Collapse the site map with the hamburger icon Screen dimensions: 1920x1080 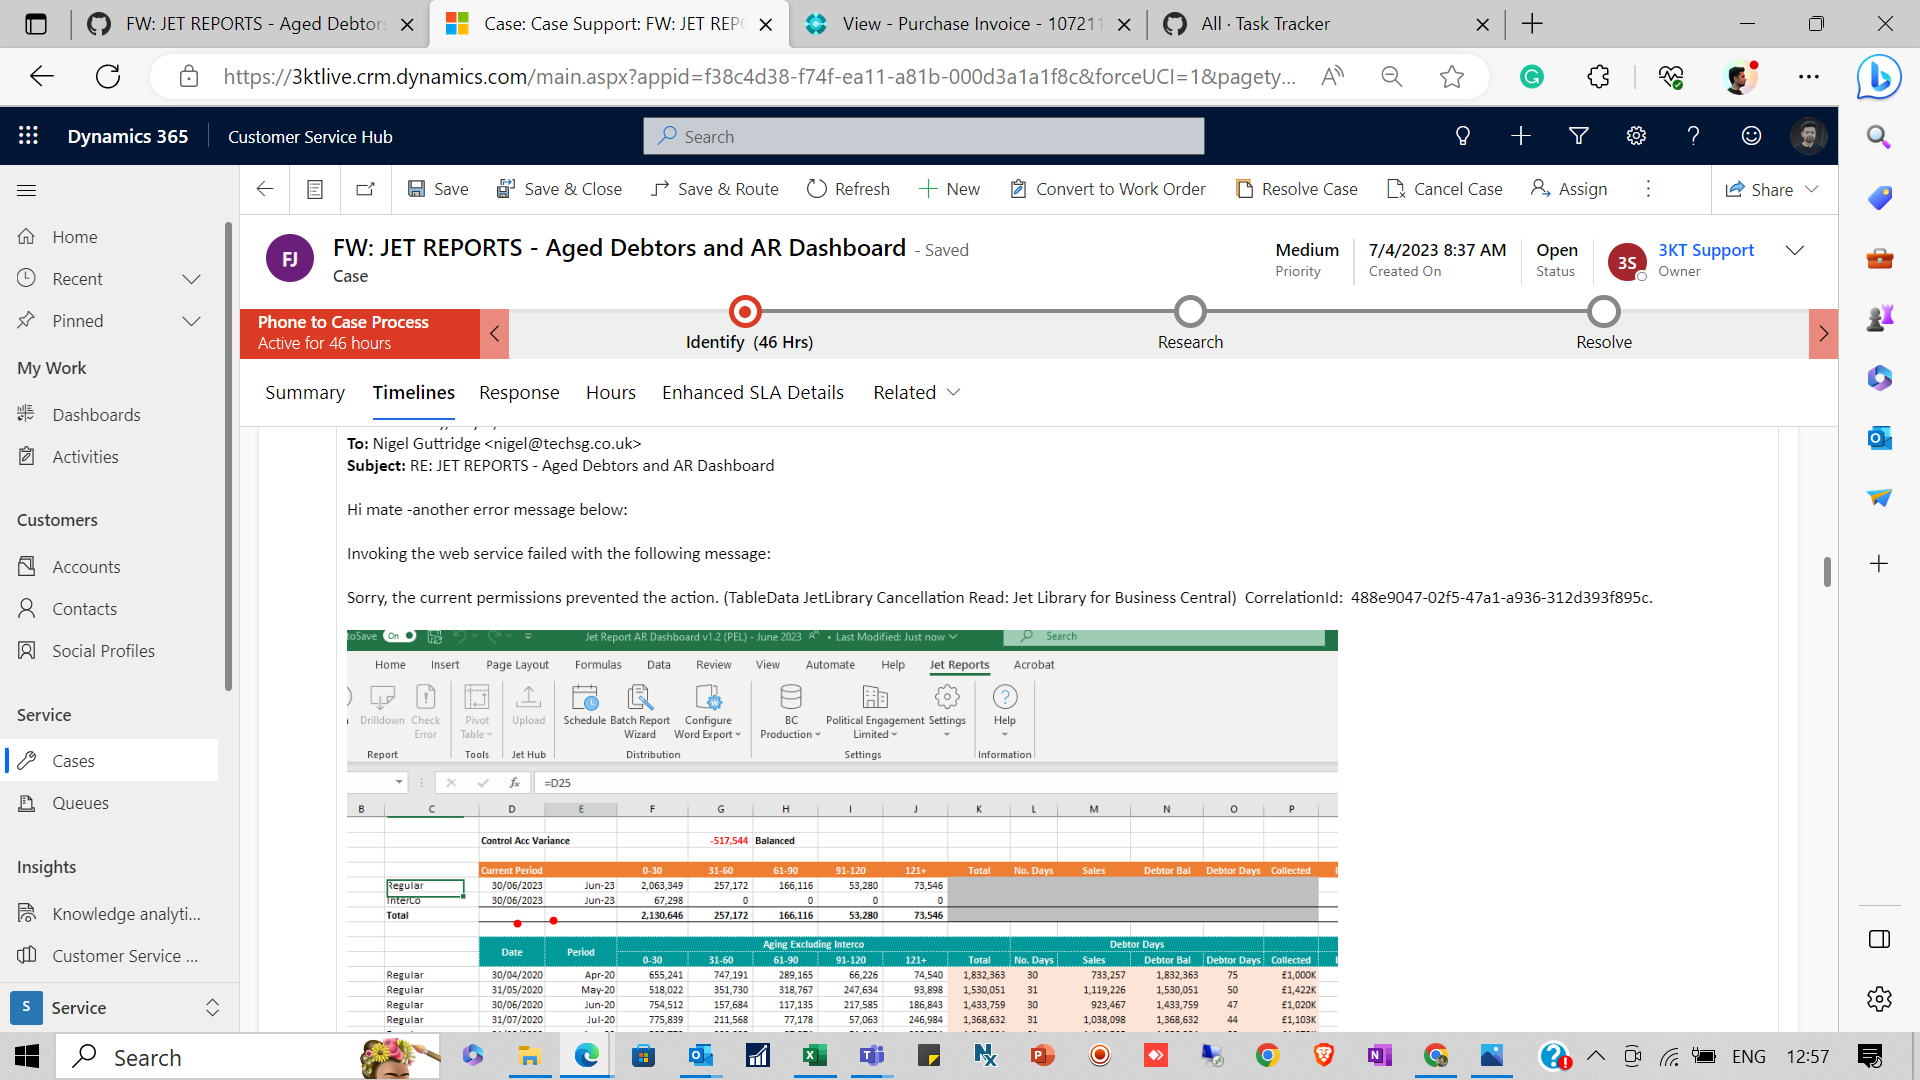coord(27,189)
